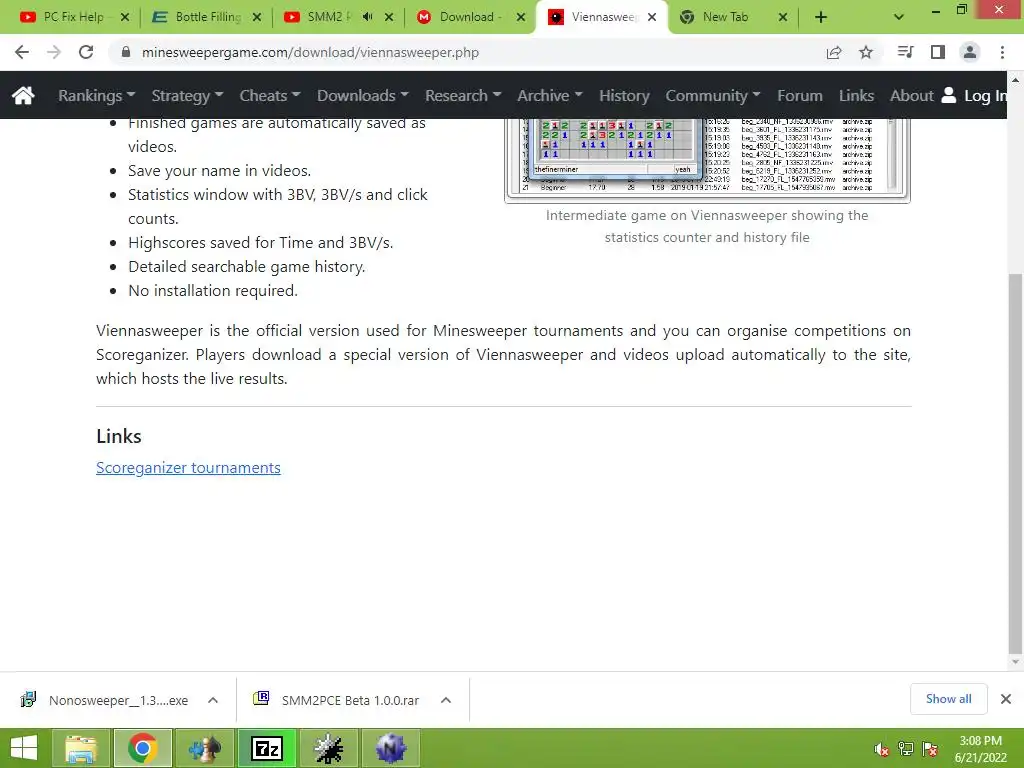
Task: View site info lock icon
Action: (x=126, y=52)
